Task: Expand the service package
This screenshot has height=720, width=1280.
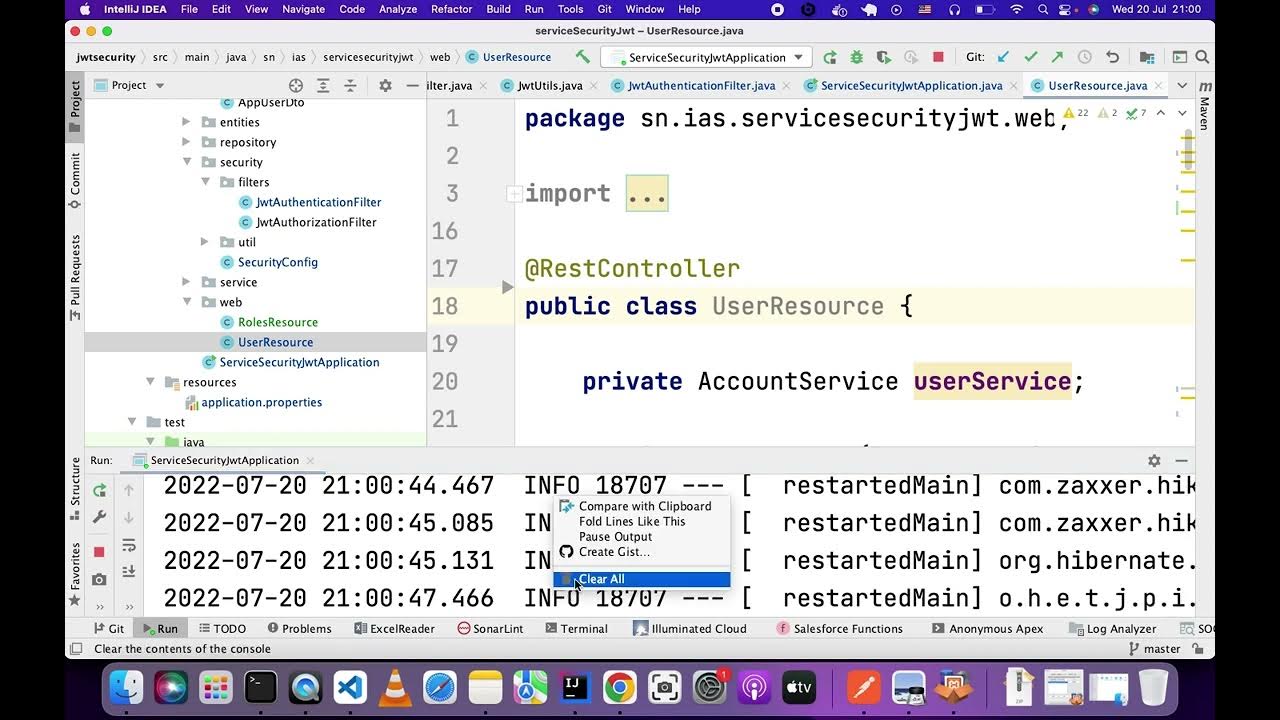Action: (x=186, y=282)
